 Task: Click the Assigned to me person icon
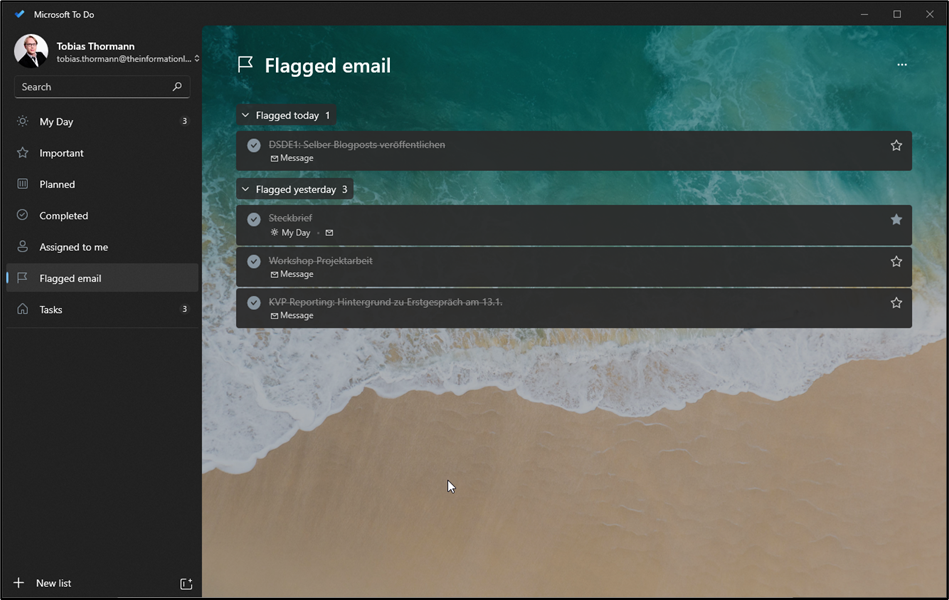coord(22,246)
